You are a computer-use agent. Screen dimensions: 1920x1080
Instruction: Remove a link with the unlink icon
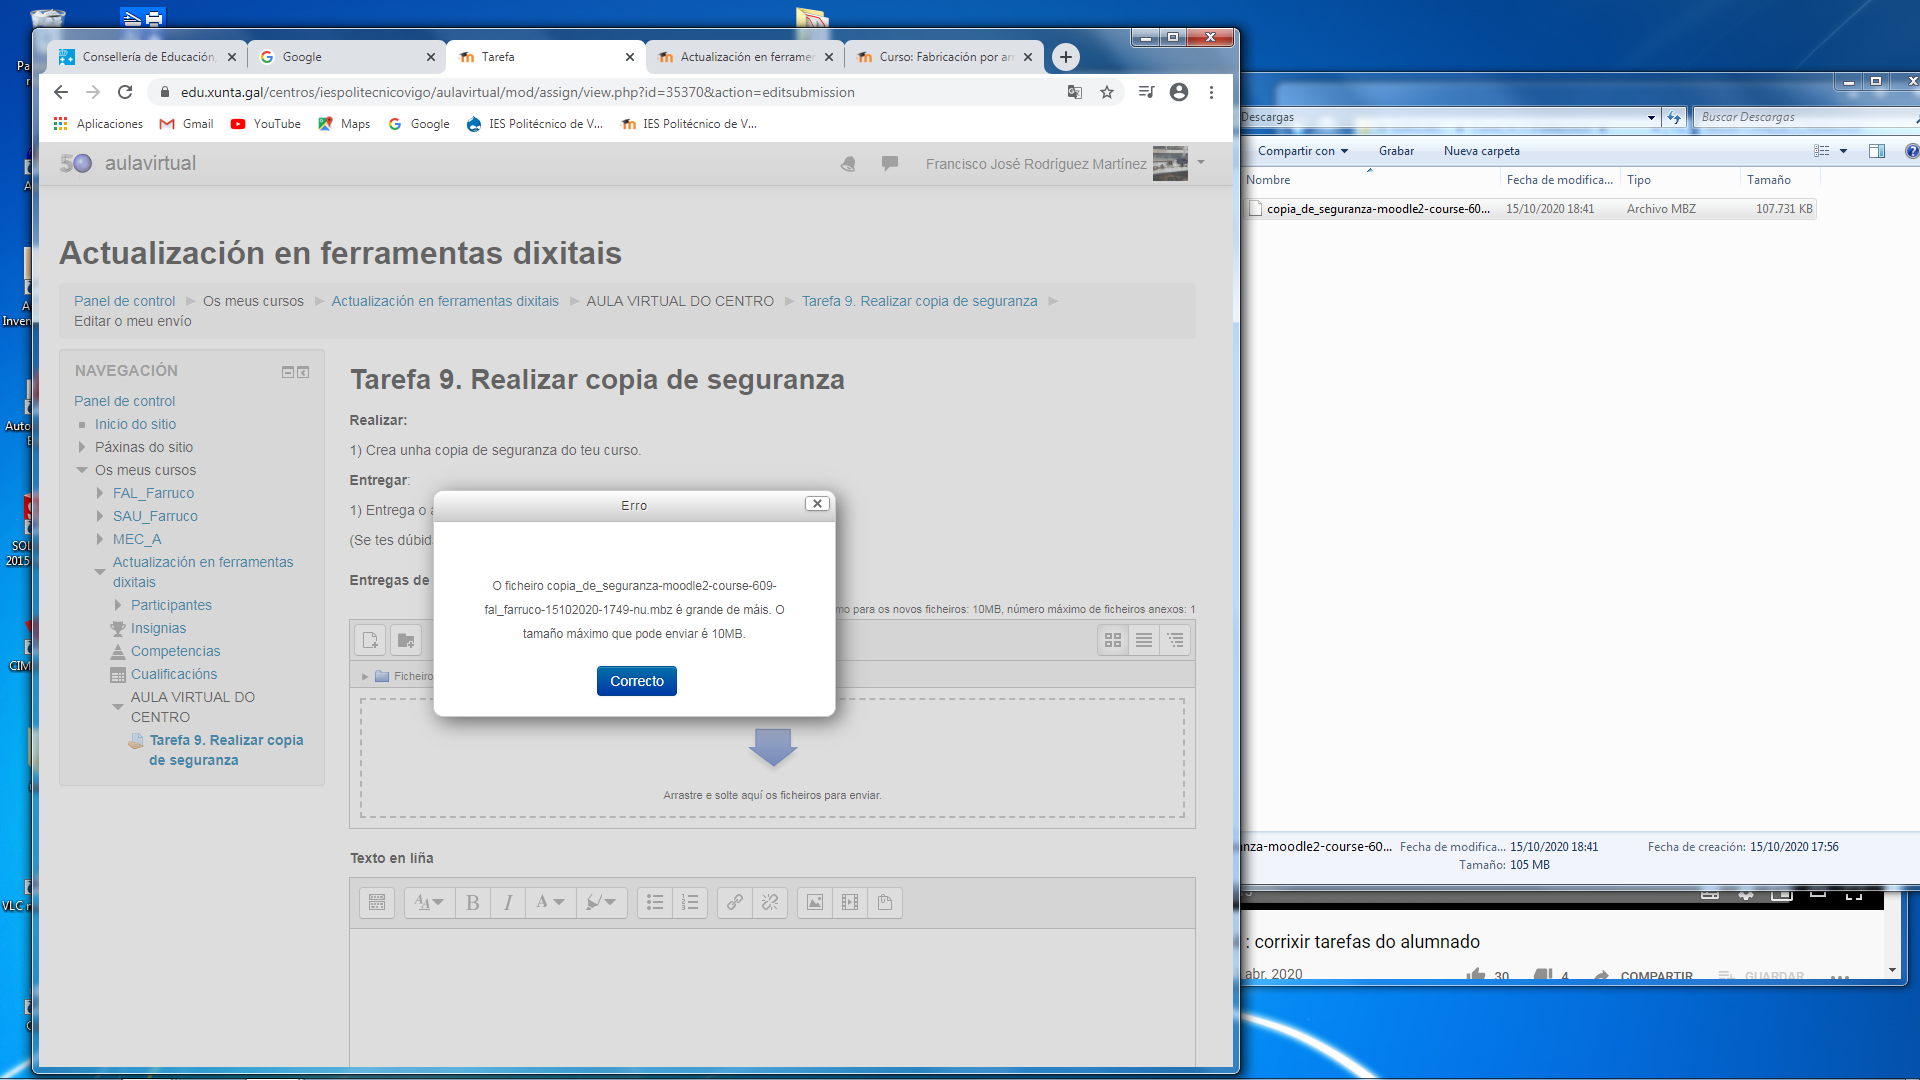coord(770,902)
